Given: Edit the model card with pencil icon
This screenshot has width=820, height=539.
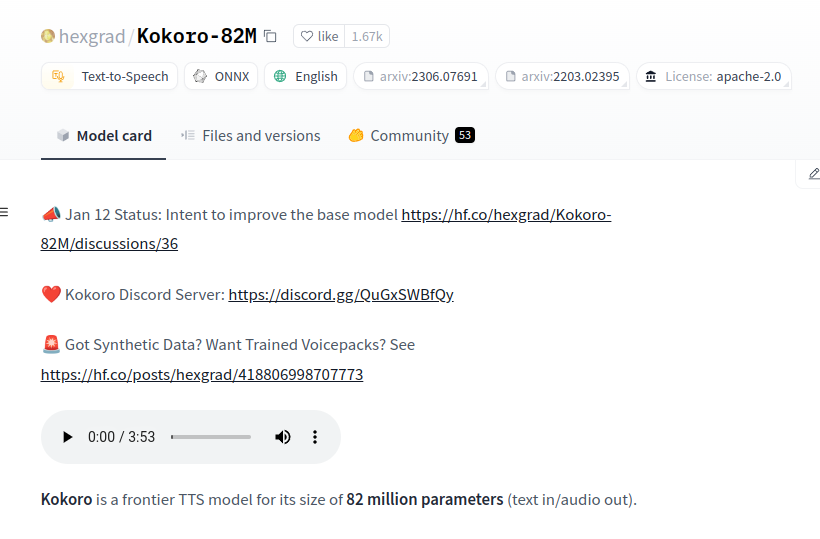Looking at the screenshot, I should tap(813, 174).
